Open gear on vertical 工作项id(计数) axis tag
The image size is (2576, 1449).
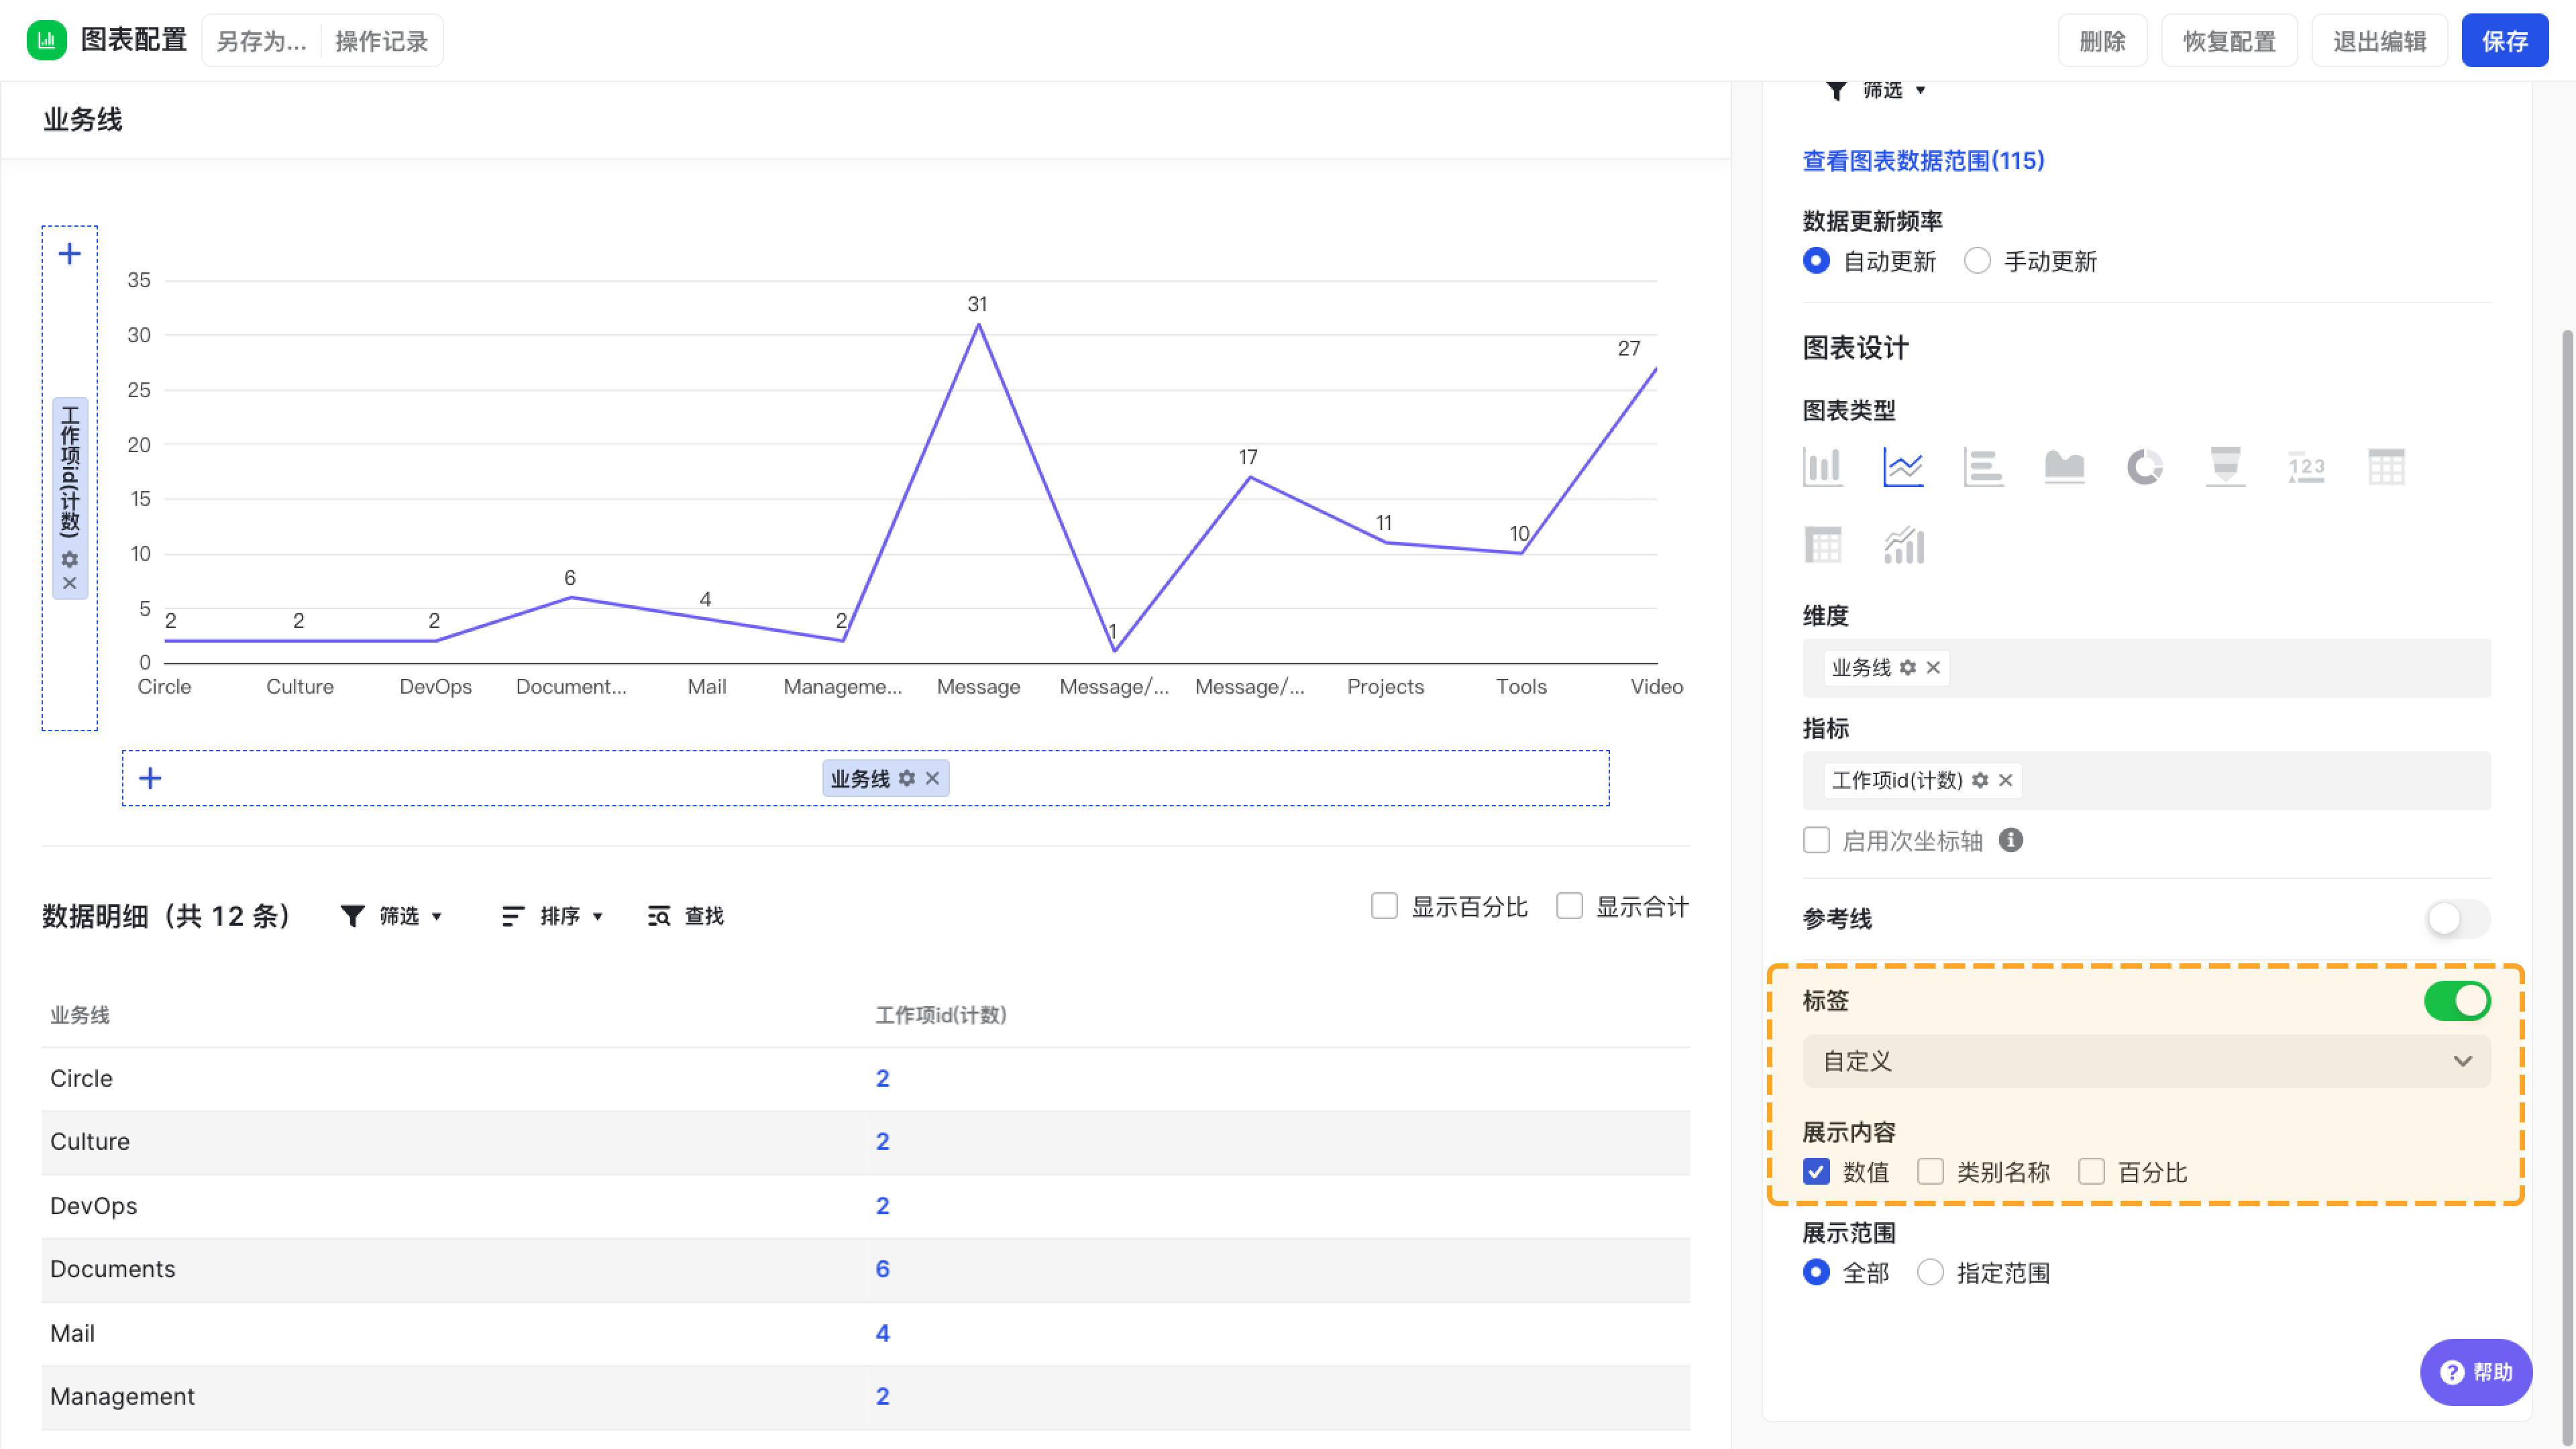[69, 559]
